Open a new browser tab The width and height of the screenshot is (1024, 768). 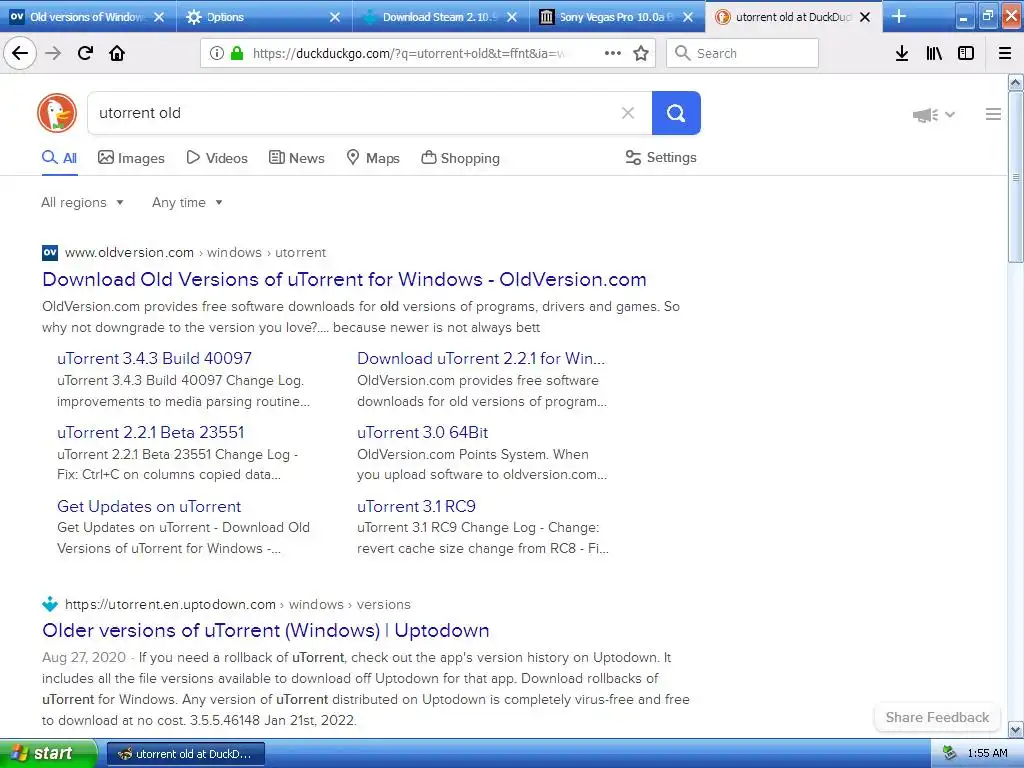(x=899, y=16)
